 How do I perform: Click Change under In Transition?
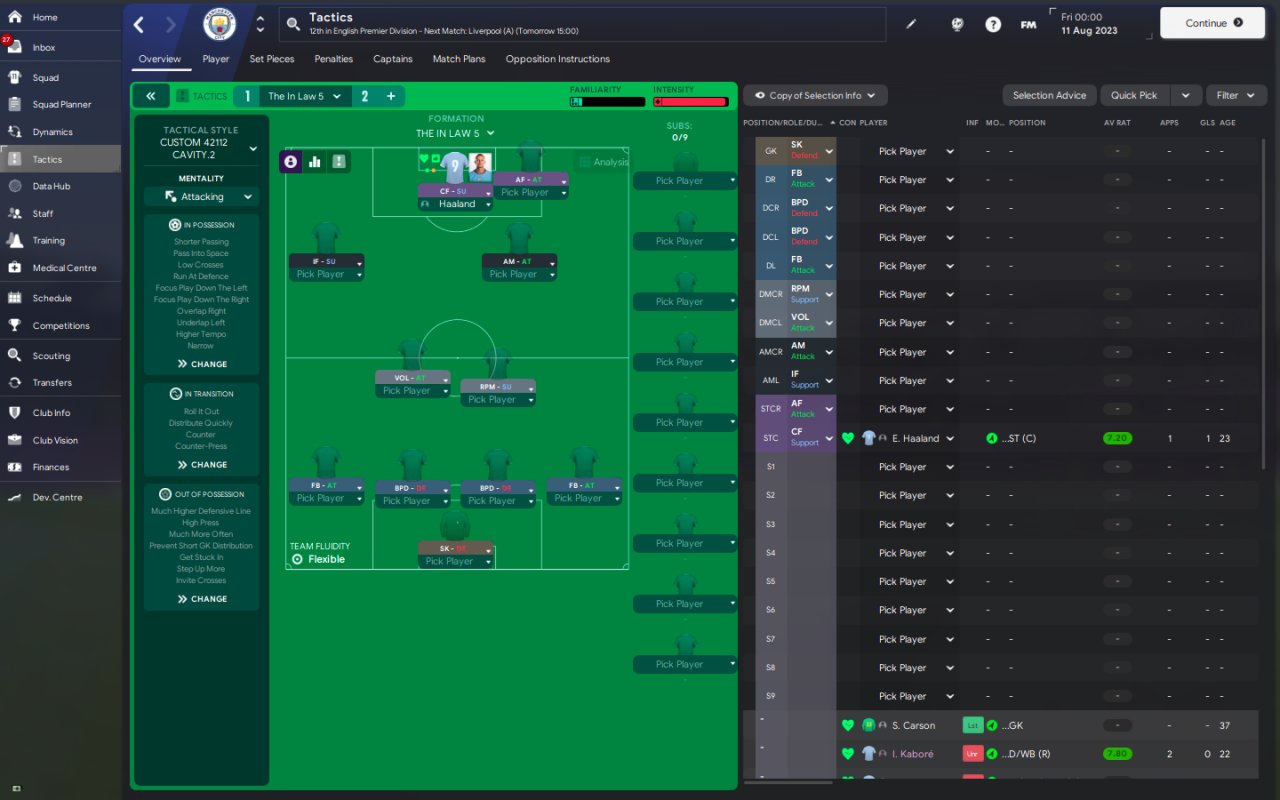pyautogui.click(x=202, y=465)
